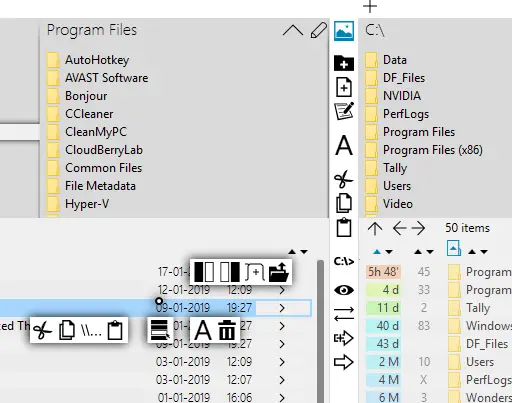Click the right-pane-filled layout icon in popup
Viewport: 512px width, 403px height.
pos(230,271)
